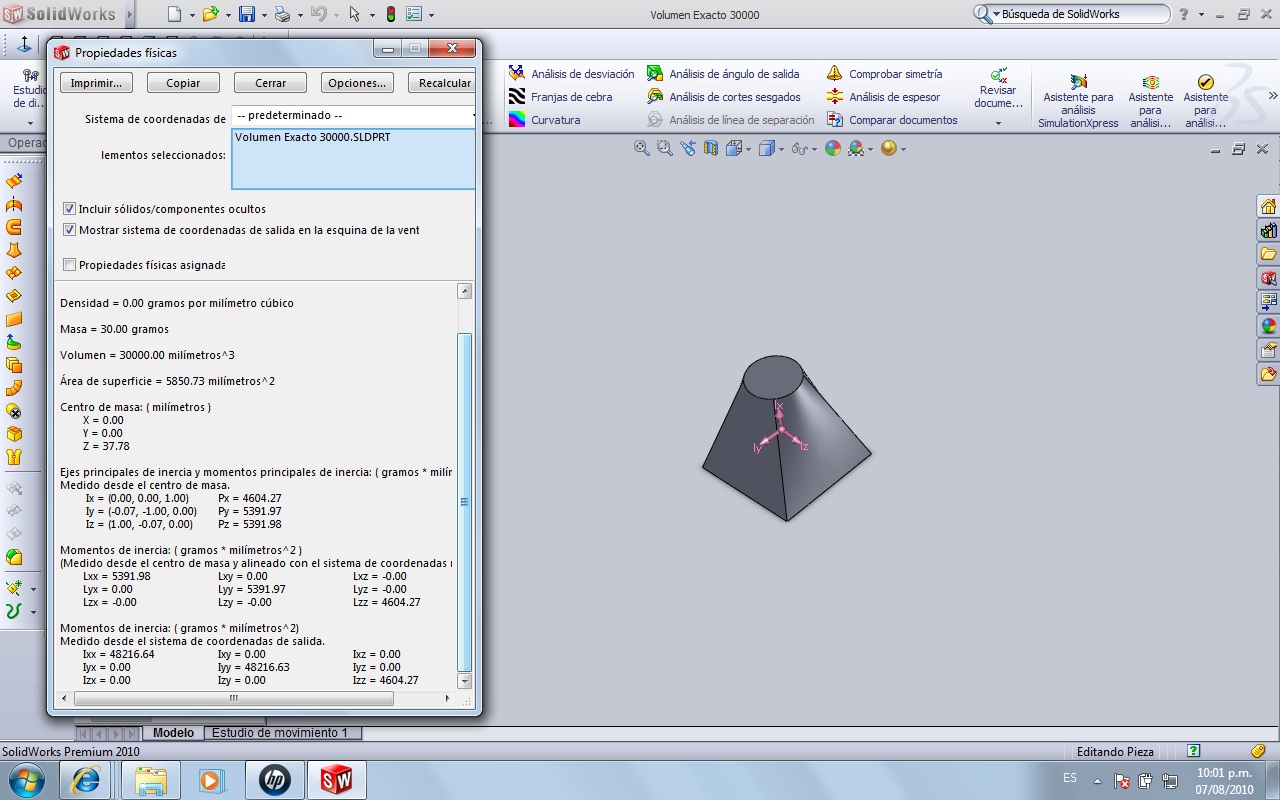Screen dimensions: 1280x800
Task: Enable Propiedades físicas asignadas checkbox
Action: pyautogui.click(x=69, y=265)
